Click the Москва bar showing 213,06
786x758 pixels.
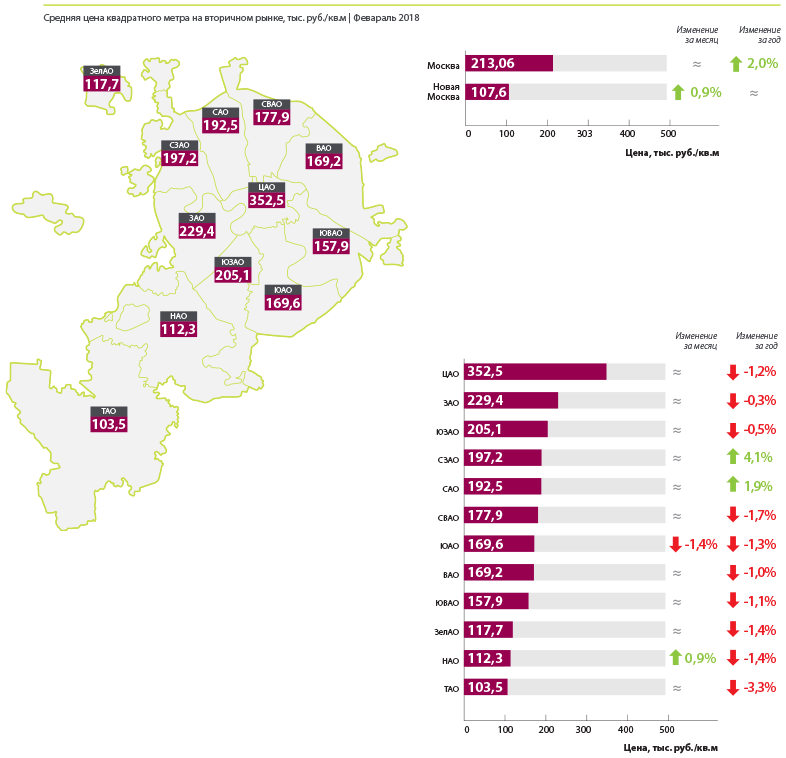coord(509,63)
